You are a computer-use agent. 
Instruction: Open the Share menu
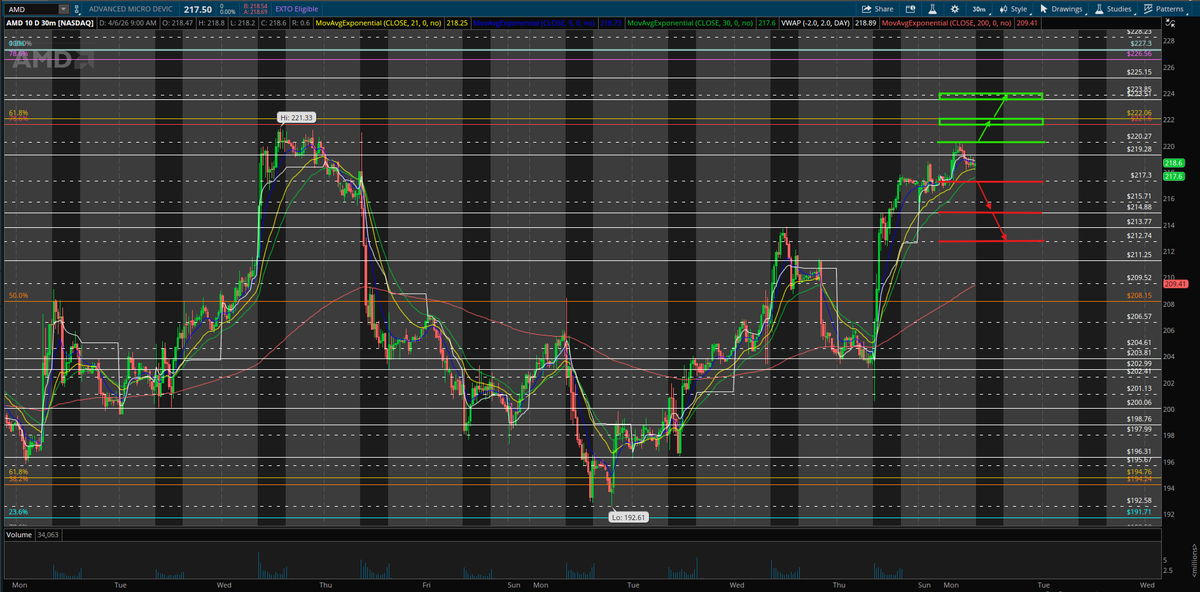click(x=877, y=9)
